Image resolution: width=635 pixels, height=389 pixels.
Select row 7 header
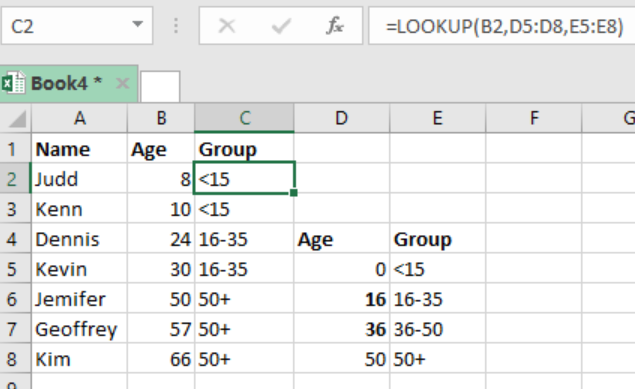click(15, 329)
